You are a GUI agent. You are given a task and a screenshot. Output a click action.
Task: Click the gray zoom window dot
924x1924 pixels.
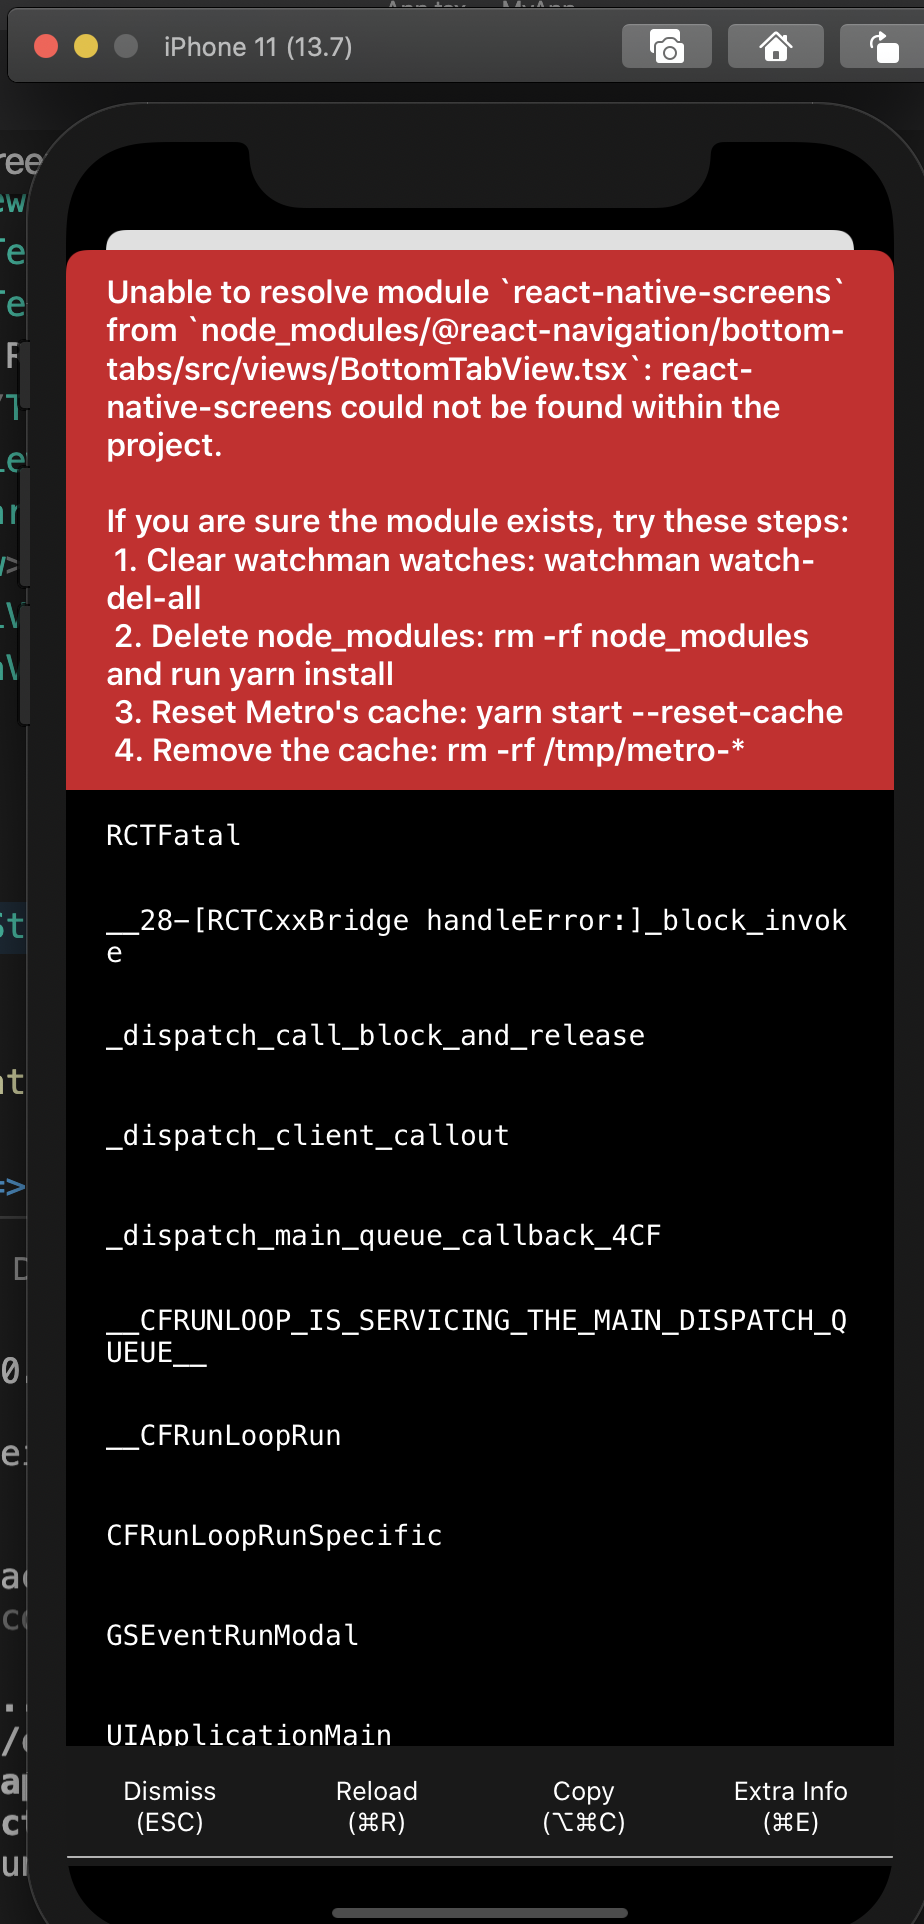(x=126, y=46)
